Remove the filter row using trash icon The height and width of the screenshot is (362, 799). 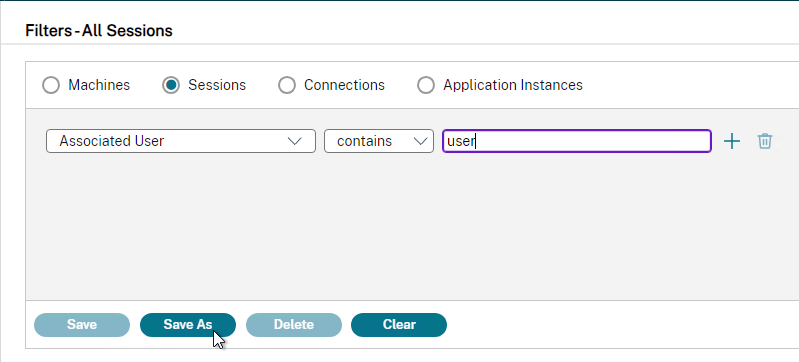pos(764,141)
